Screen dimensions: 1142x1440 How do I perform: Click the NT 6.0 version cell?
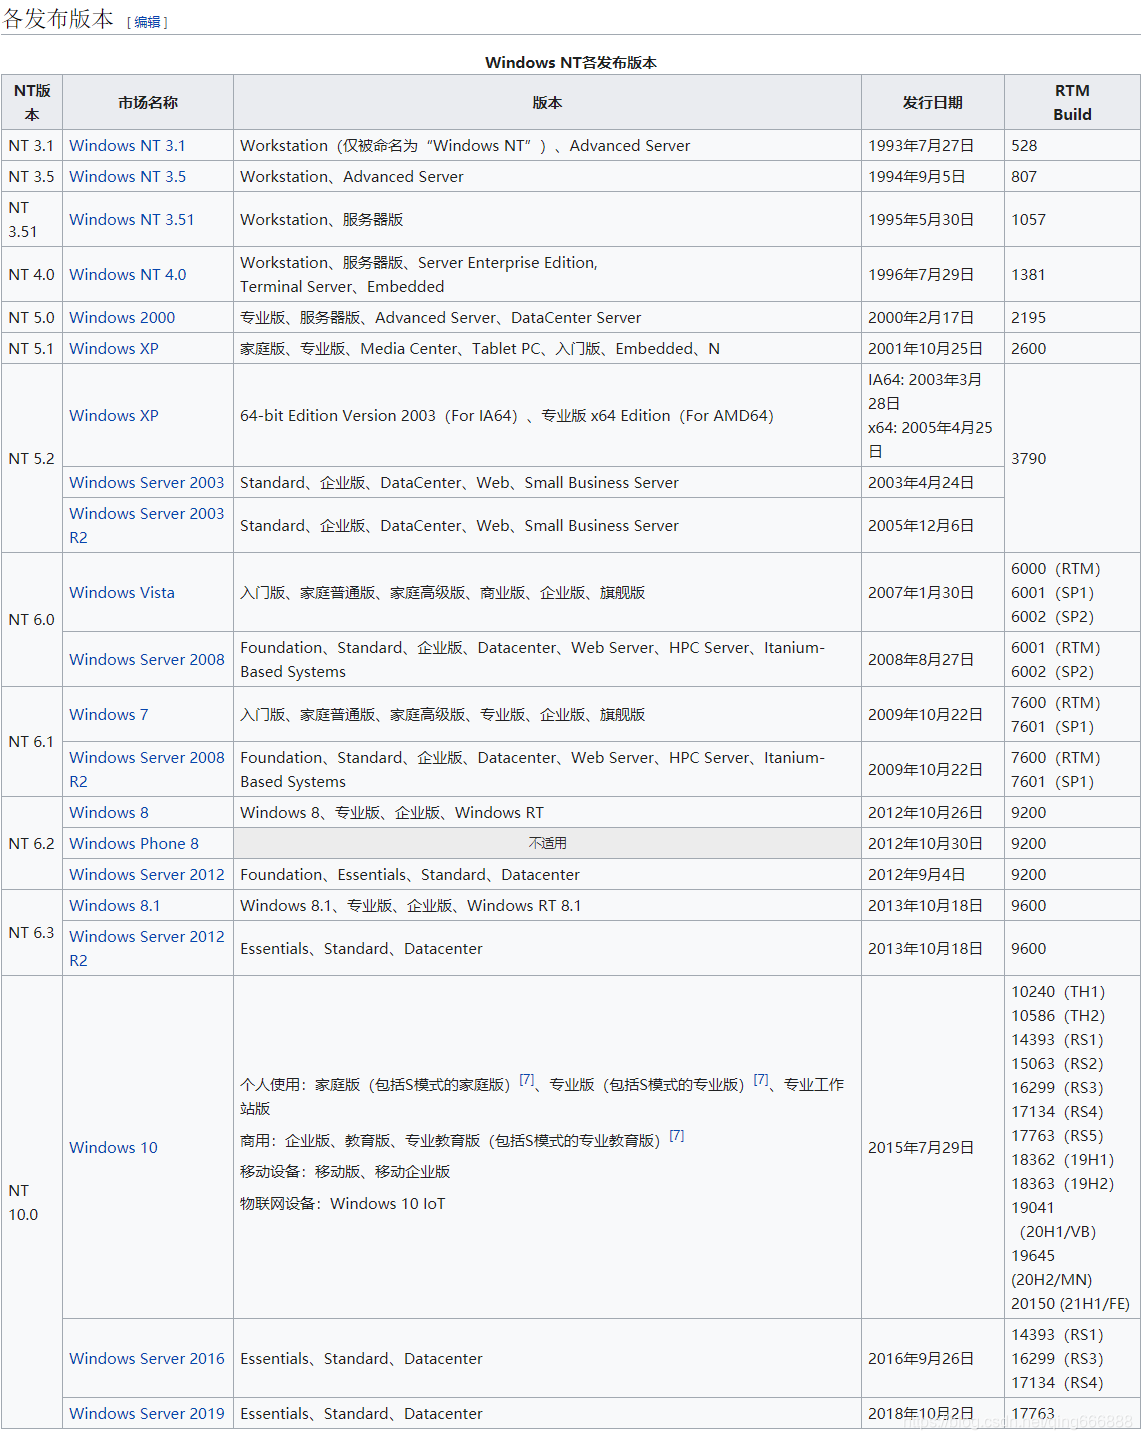(32, 619)
